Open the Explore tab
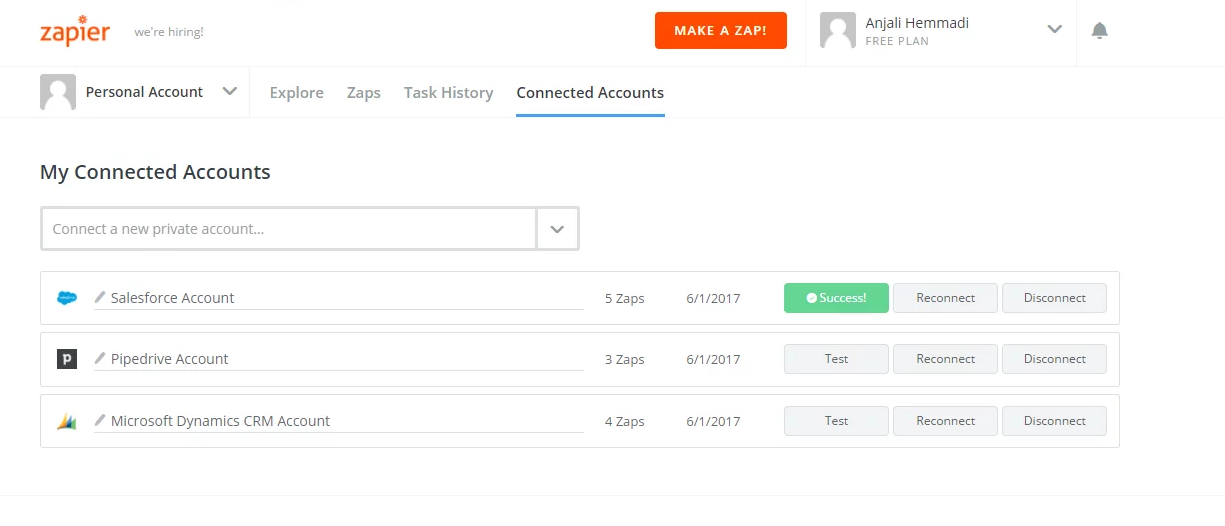This screenshot has height=526, width=1225. tap(297, 93)
